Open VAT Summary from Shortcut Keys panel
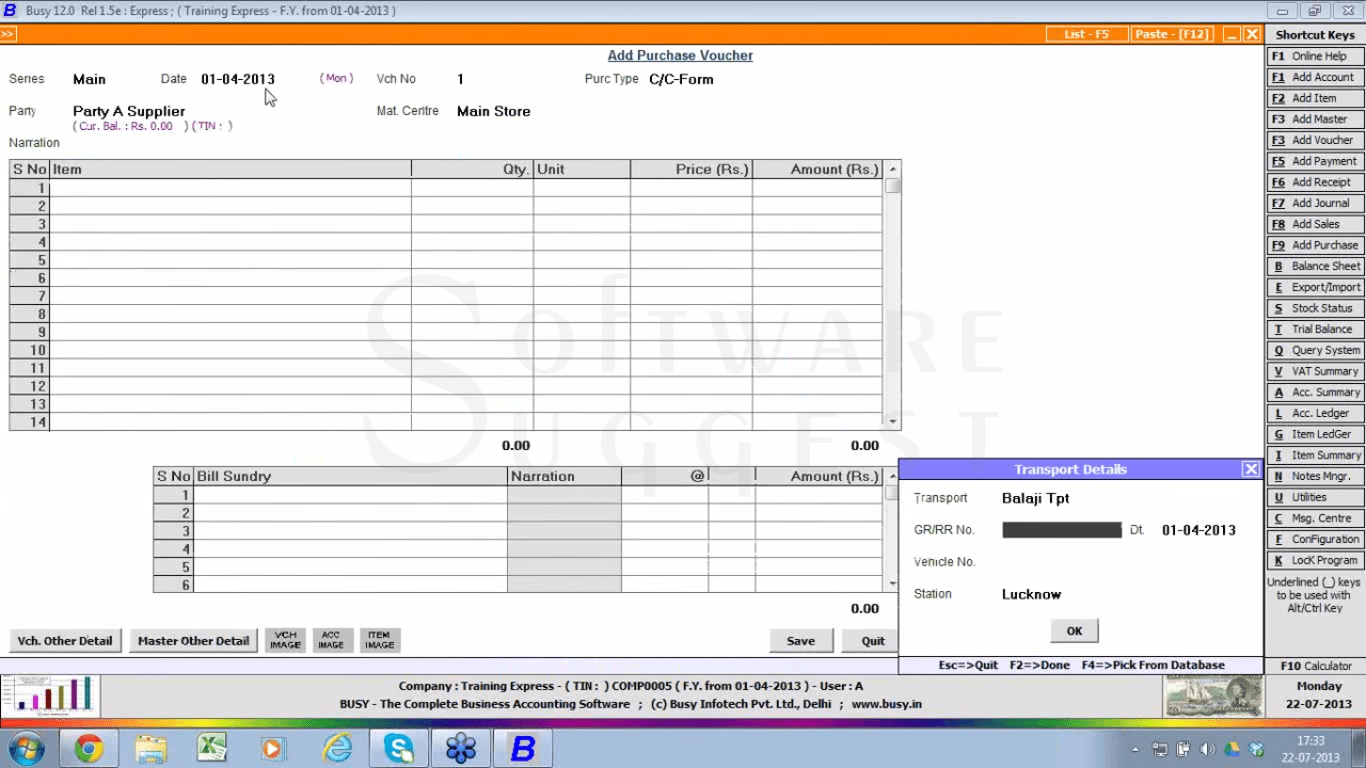 coord(1315,371)
